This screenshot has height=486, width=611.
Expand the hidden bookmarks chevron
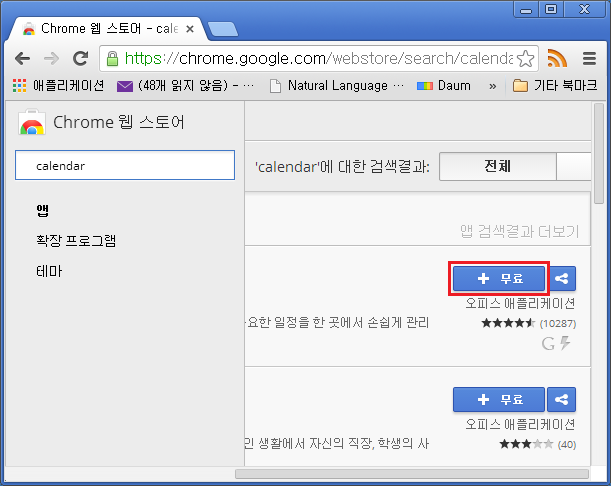click(x=493, y=86)
